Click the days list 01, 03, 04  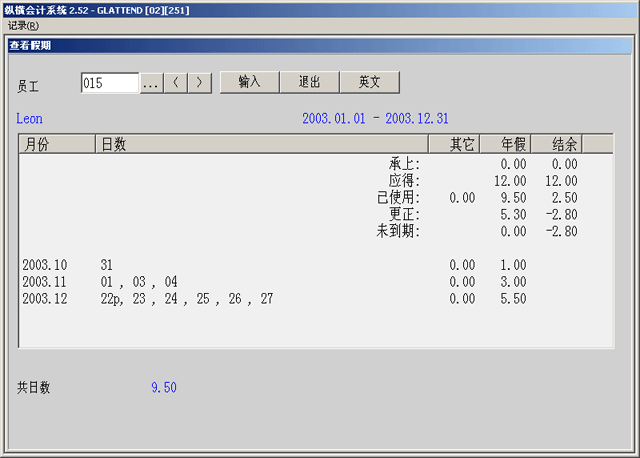[139, 282]
